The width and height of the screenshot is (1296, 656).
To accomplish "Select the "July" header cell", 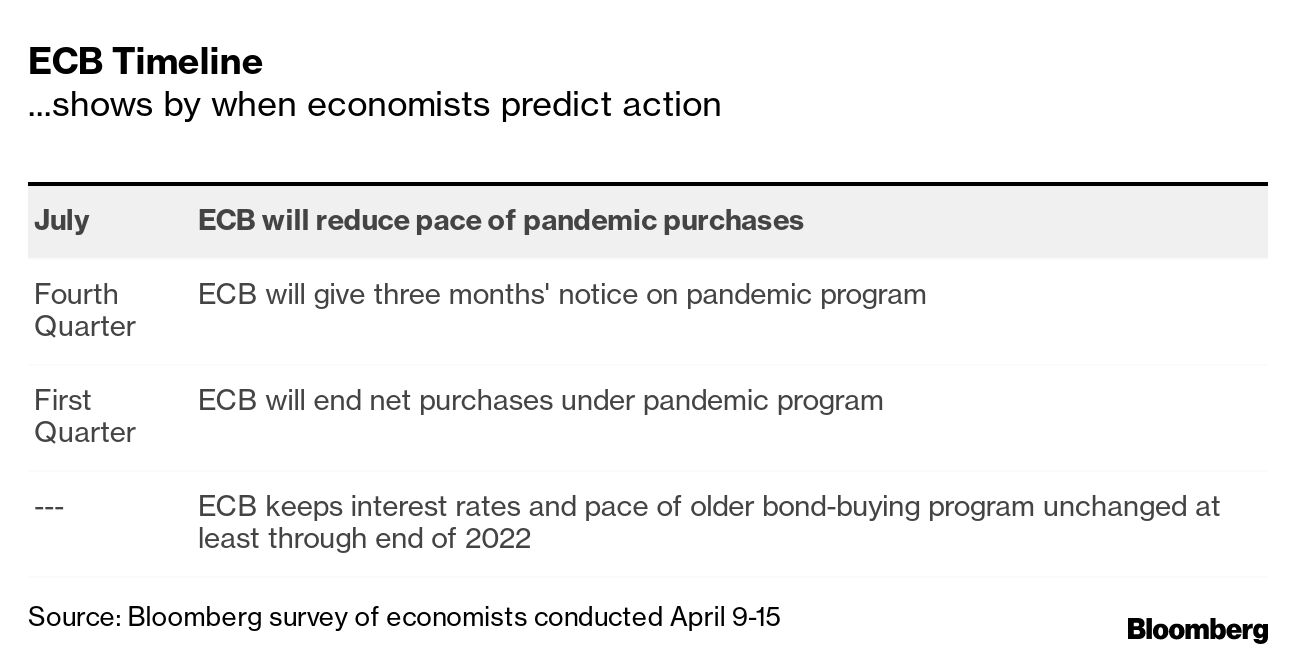I will pyautogui.click(x=61, y=221).
